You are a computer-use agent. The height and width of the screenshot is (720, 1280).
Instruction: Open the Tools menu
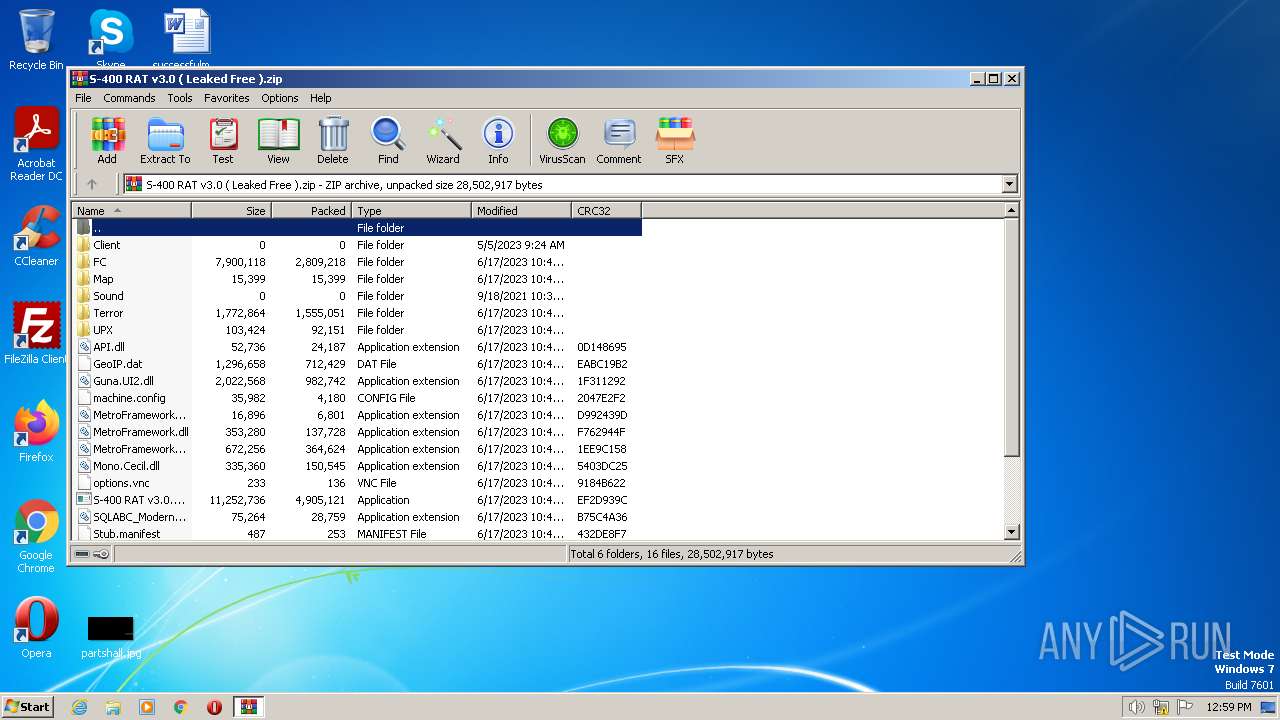point(180,98)
